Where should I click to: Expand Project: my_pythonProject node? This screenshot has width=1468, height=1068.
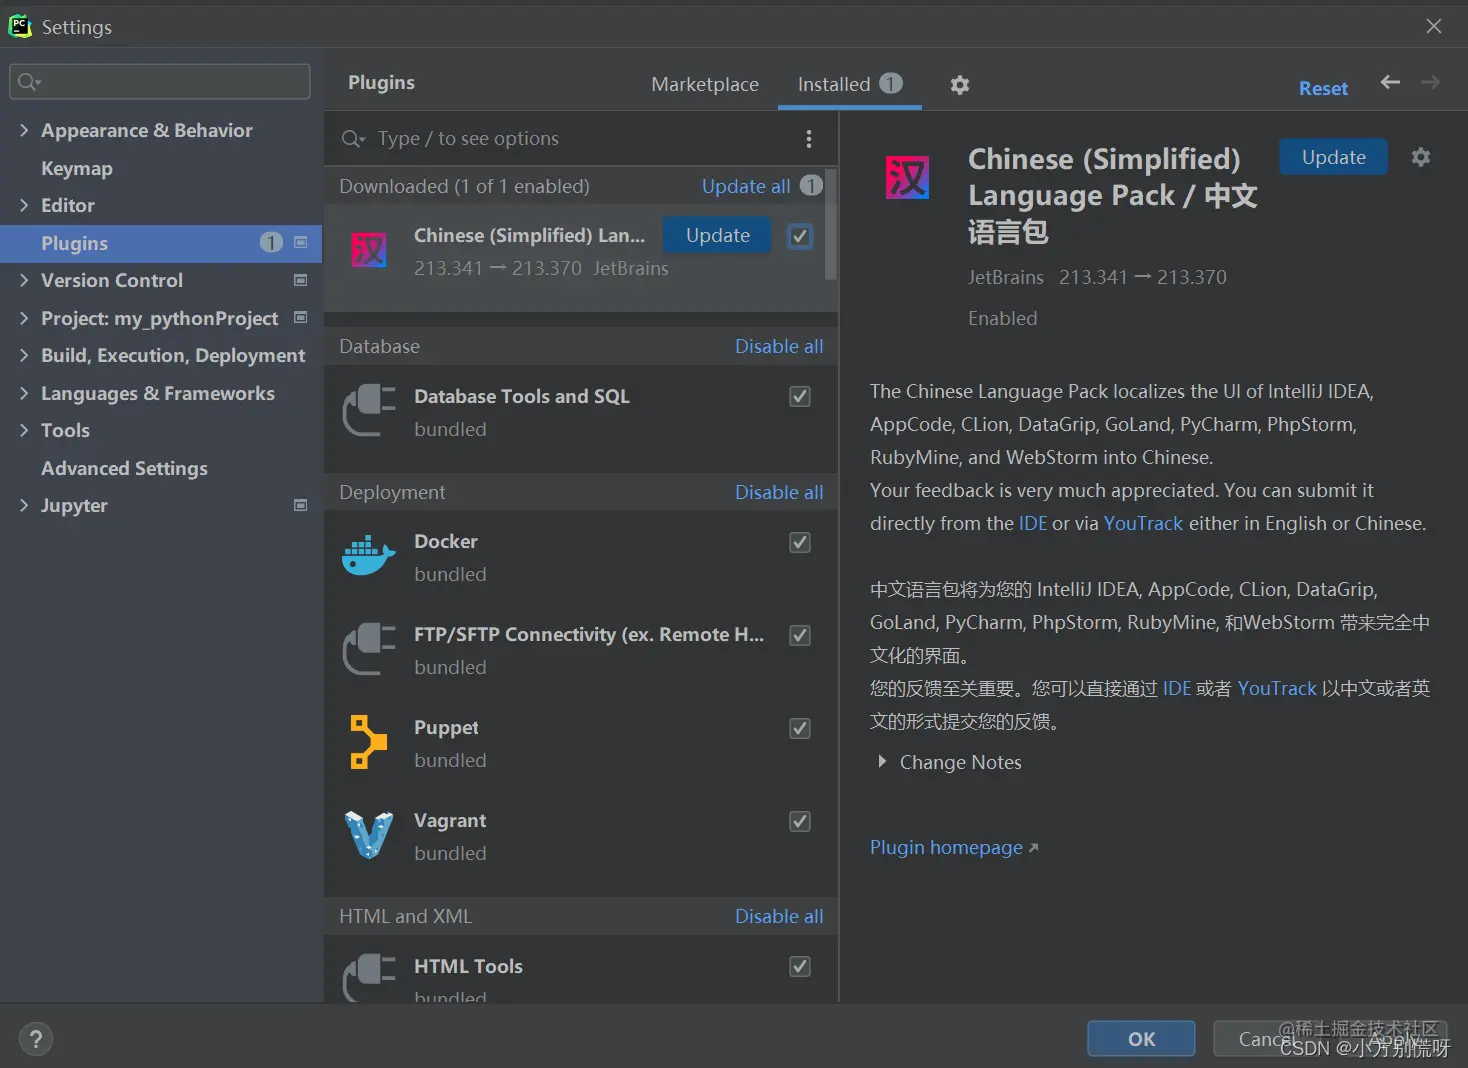click(x=24, y=318)
